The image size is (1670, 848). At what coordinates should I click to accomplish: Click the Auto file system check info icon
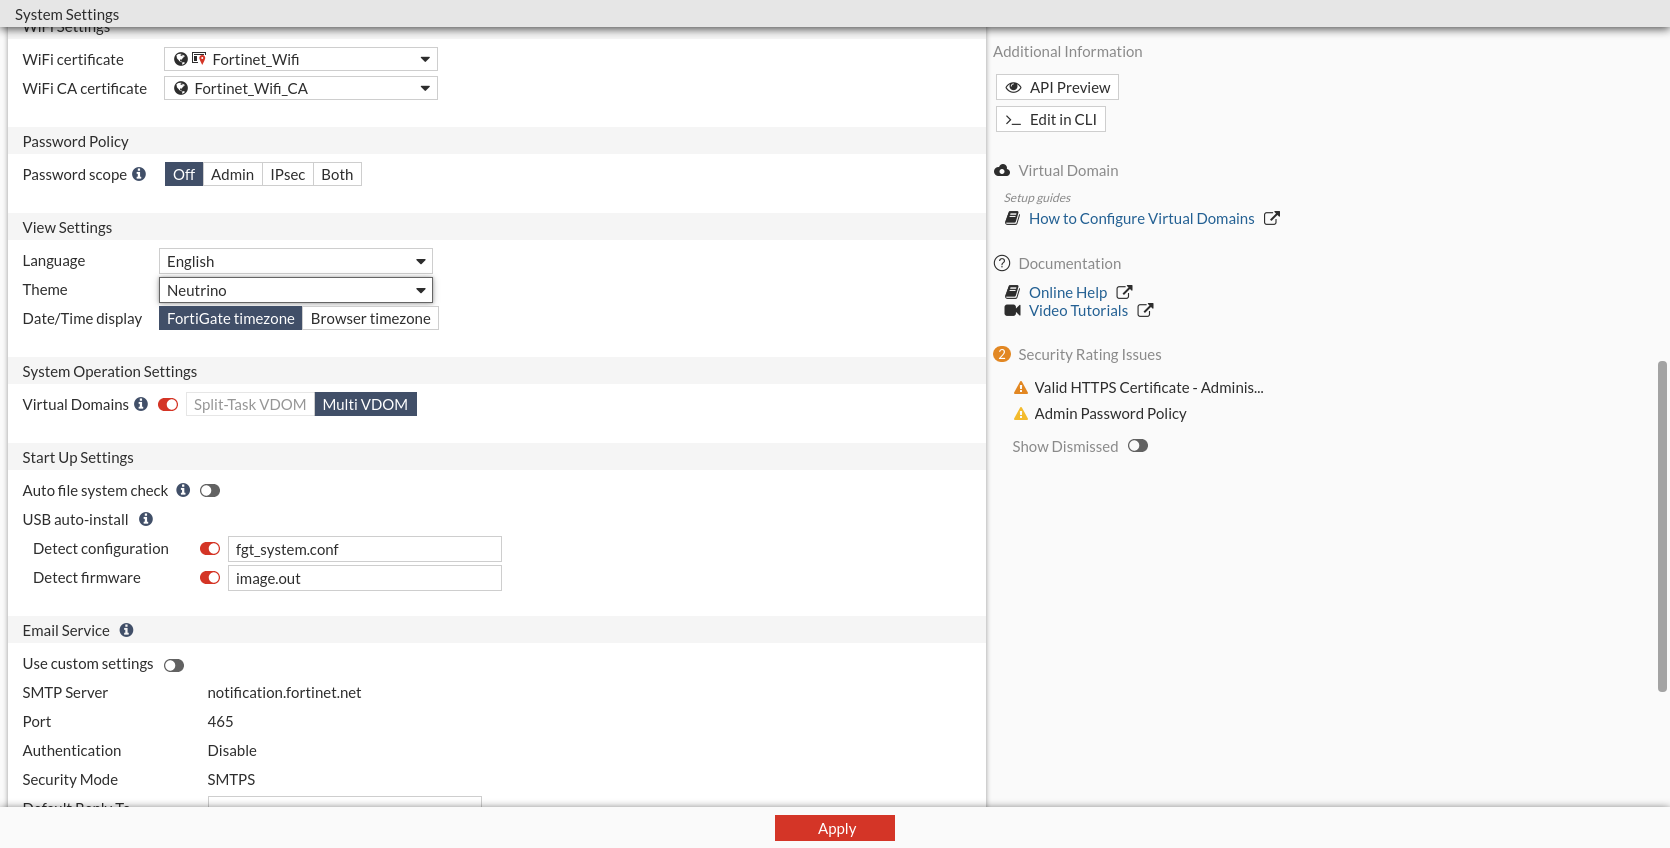[x=183, y=490]
